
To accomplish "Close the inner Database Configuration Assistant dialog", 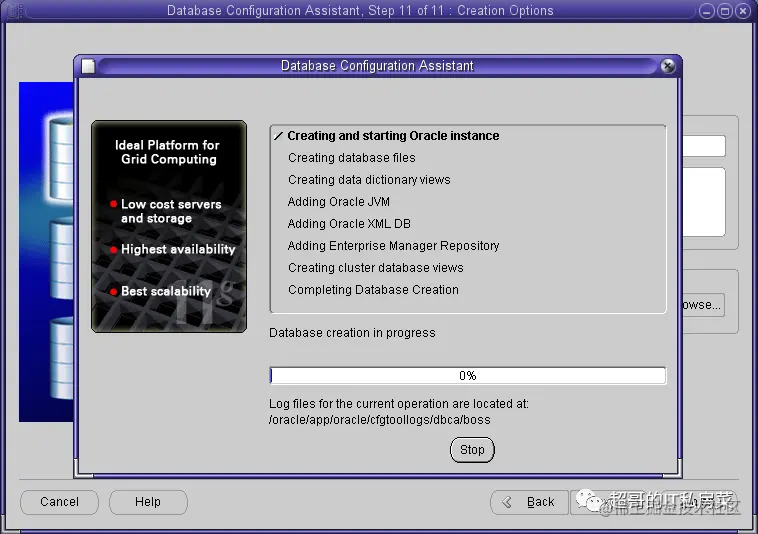I will point(668,66).
